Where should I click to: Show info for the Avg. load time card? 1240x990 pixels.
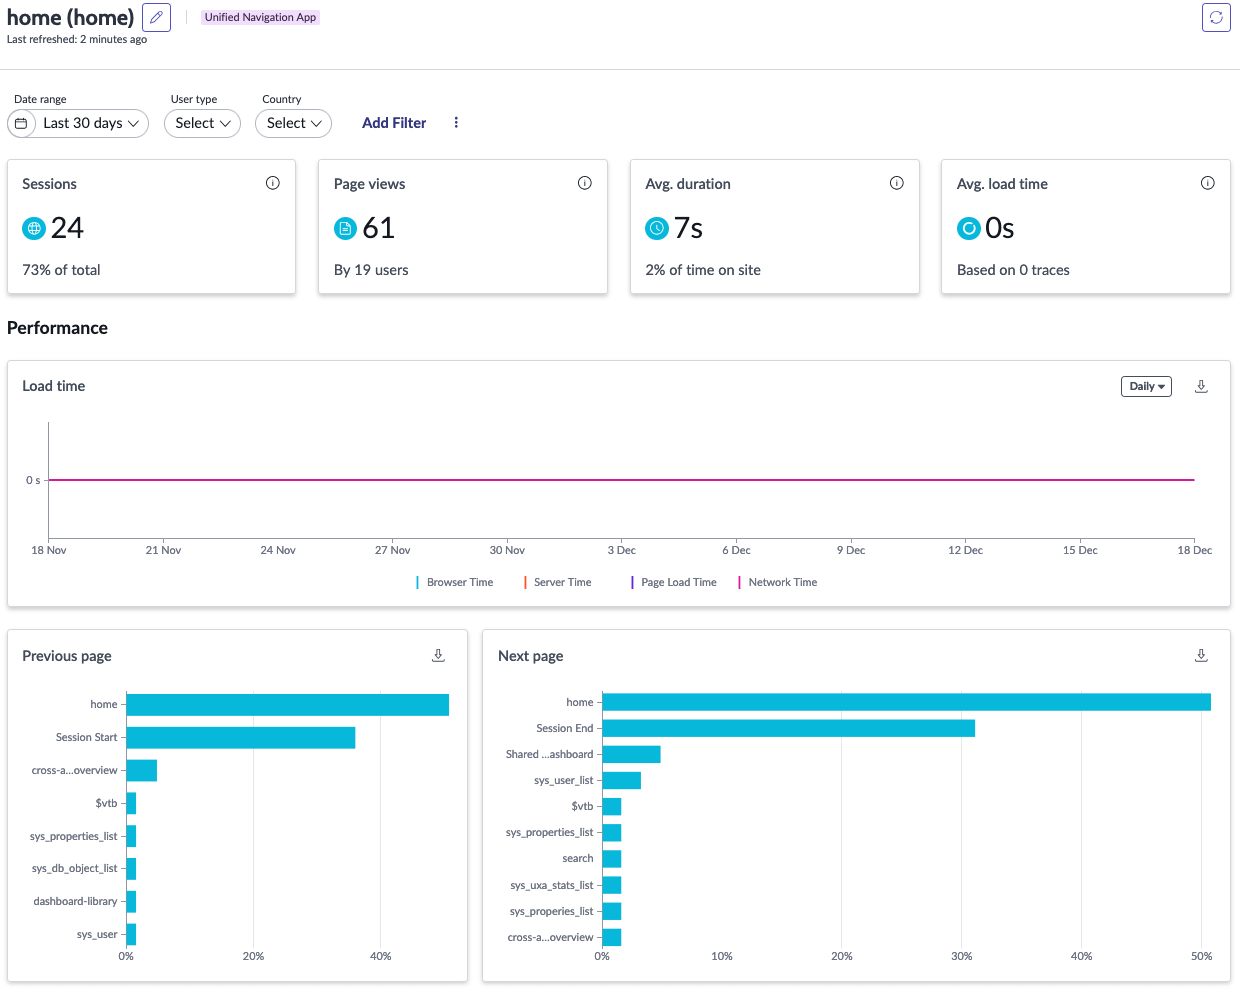click(1208, 183)
